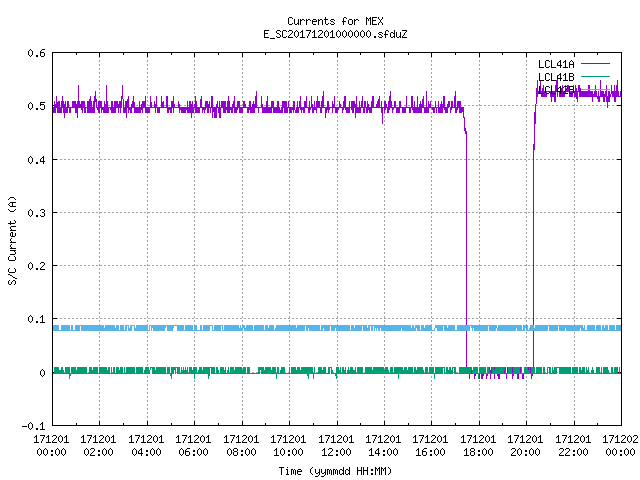Image resolution: width=640 pixels, height=480 pixels.
Task: Click the purple LCL41A legend line sample
Action: [595, 64]
